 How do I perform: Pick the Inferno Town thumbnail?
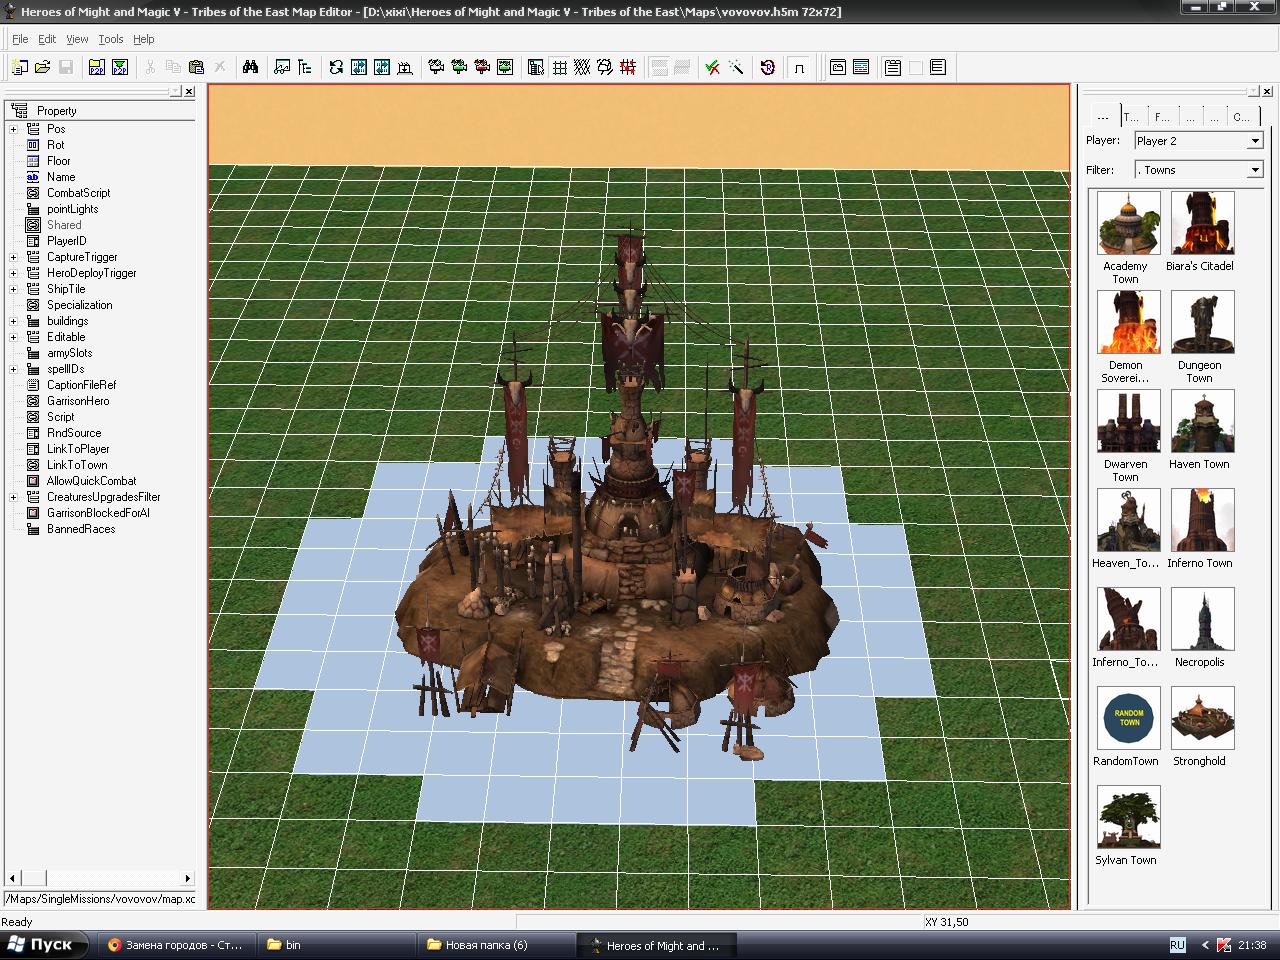pos(1202,520)
